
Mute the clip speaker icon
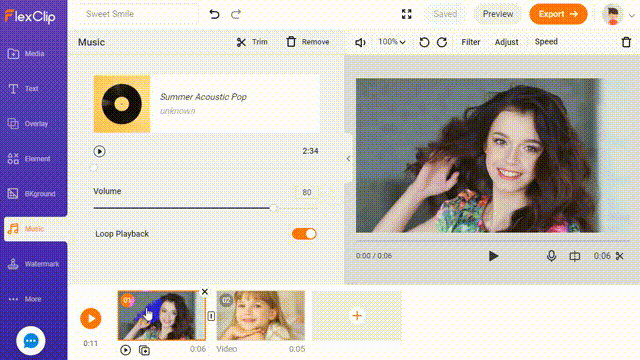360,42
